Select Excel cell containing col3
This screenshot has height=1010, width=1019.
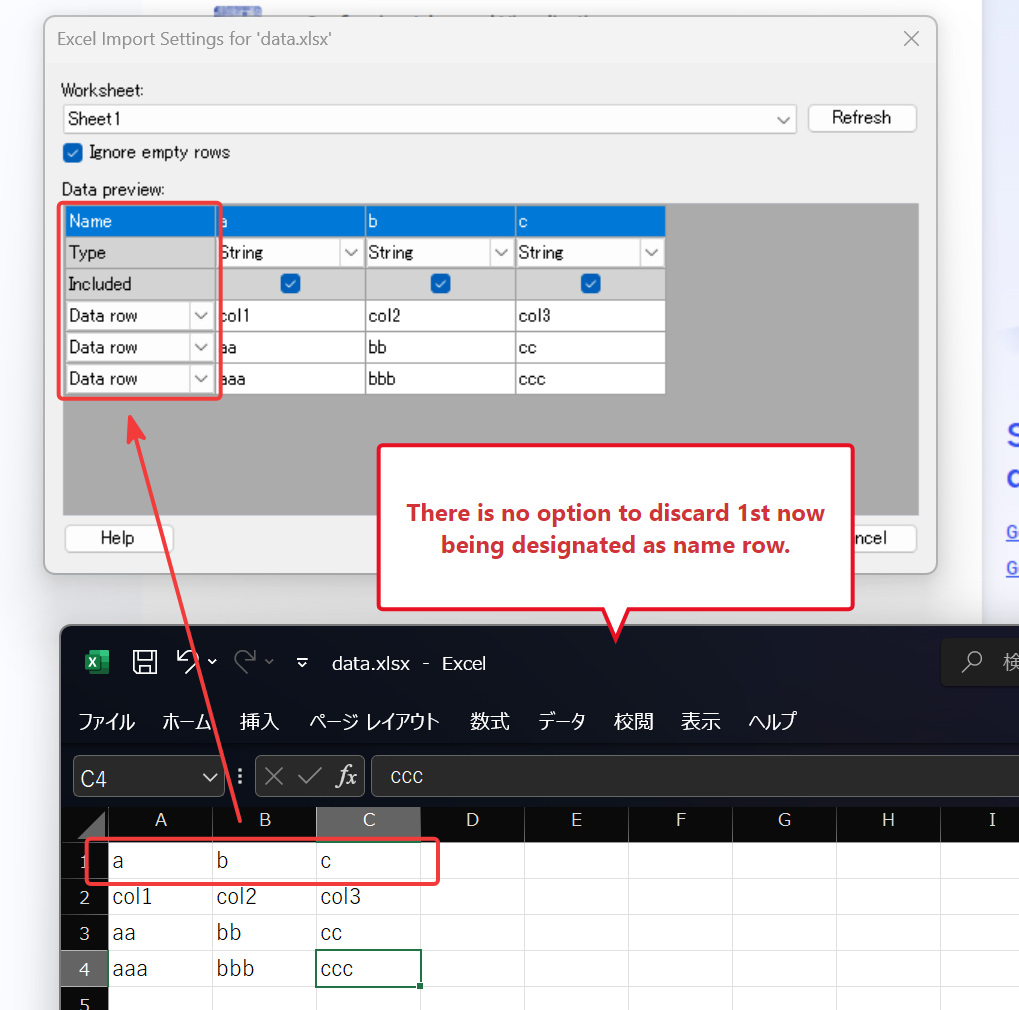click(x=368, y=897)
